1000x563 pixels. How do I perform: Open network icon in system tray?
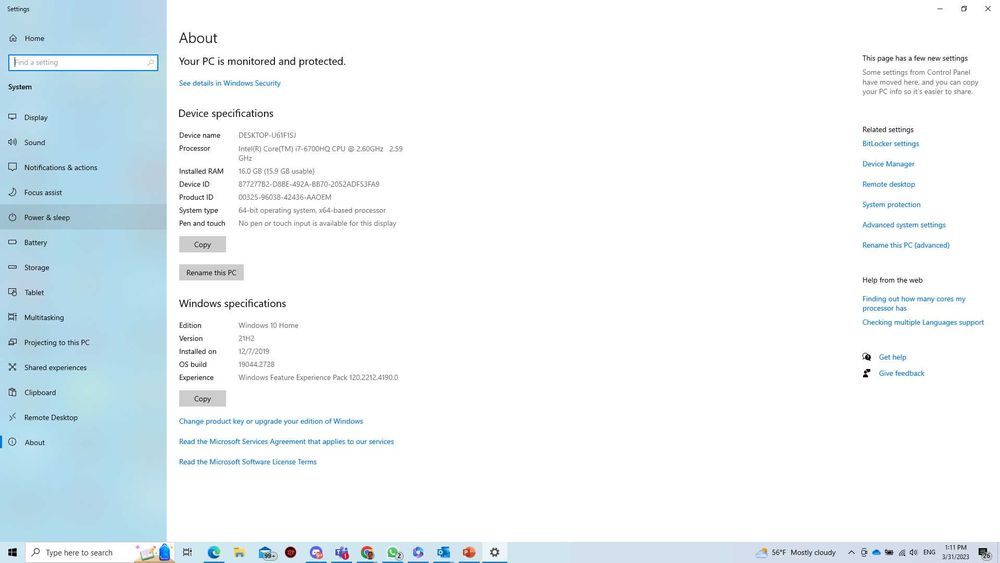[902, 553]
